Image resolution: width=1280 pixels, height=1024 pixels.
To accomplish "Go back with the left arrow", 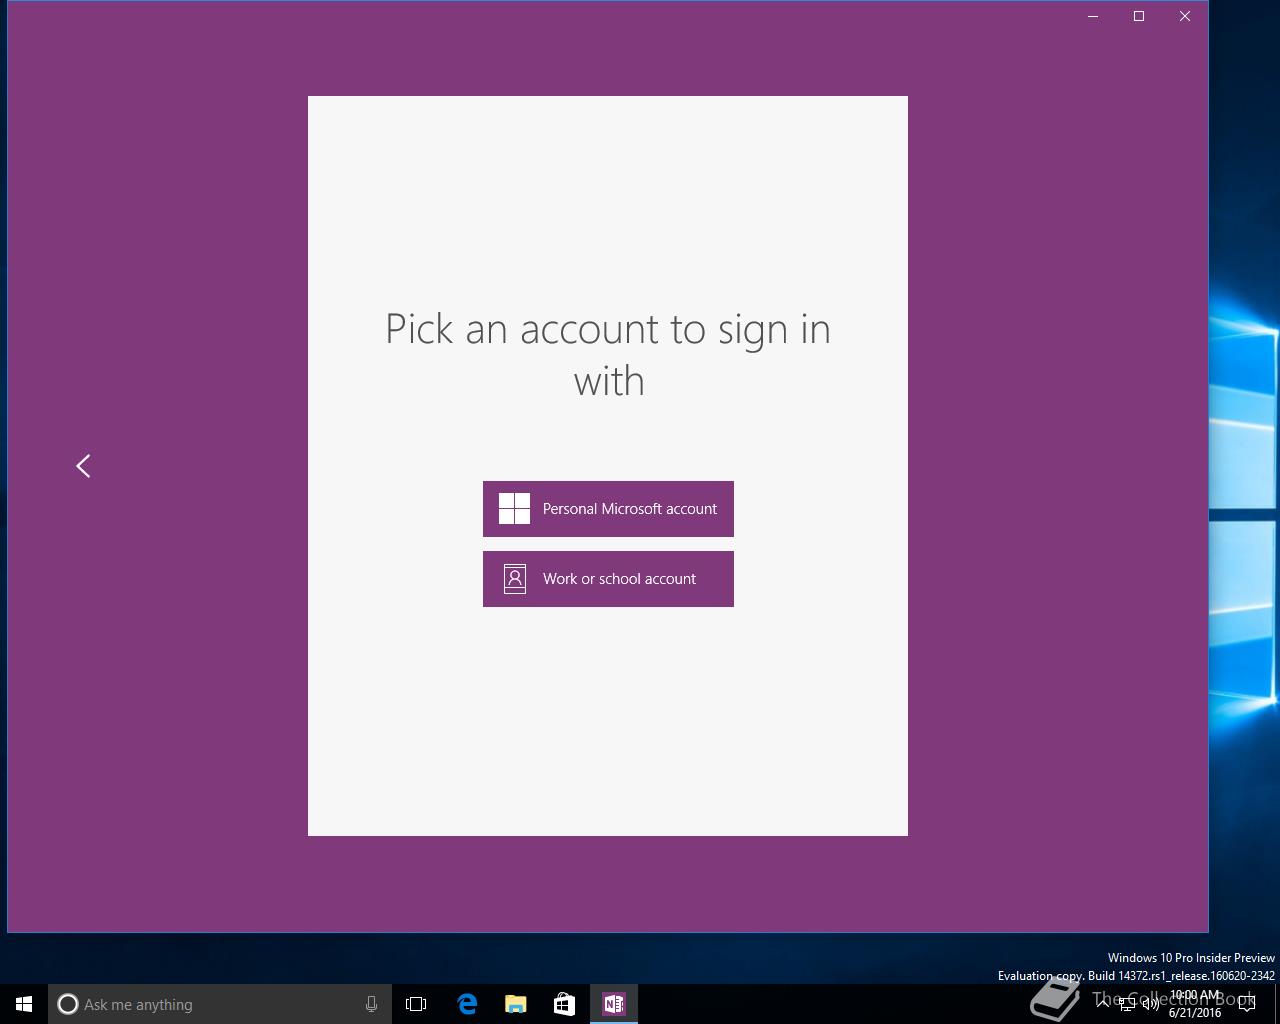I will point(83,466).
